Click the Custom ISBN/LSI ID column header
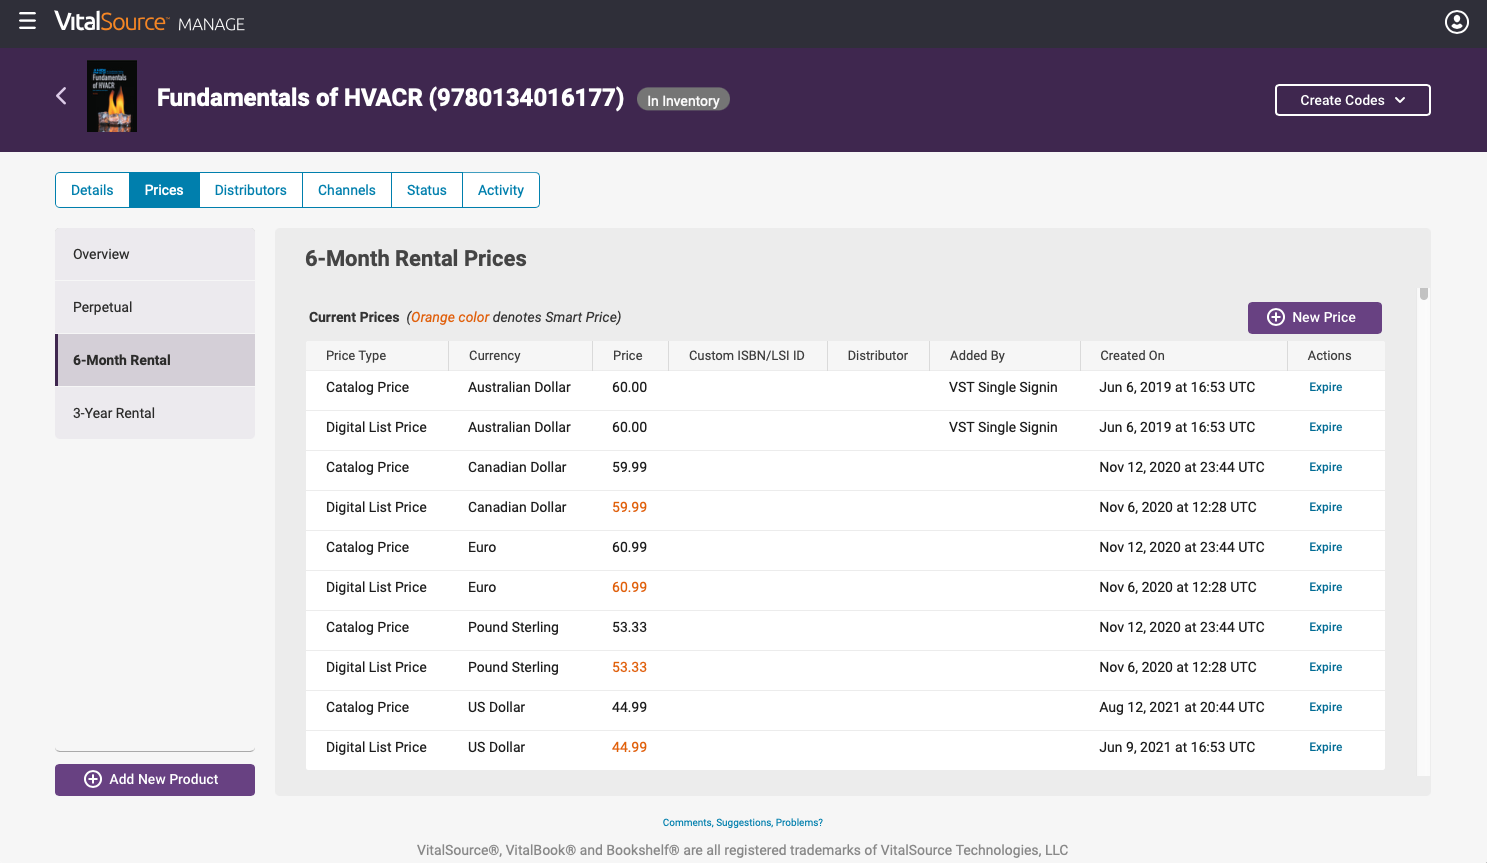The width and height of the screenshot is (1487, 863). pyautogui.click(x=746, y=355)
